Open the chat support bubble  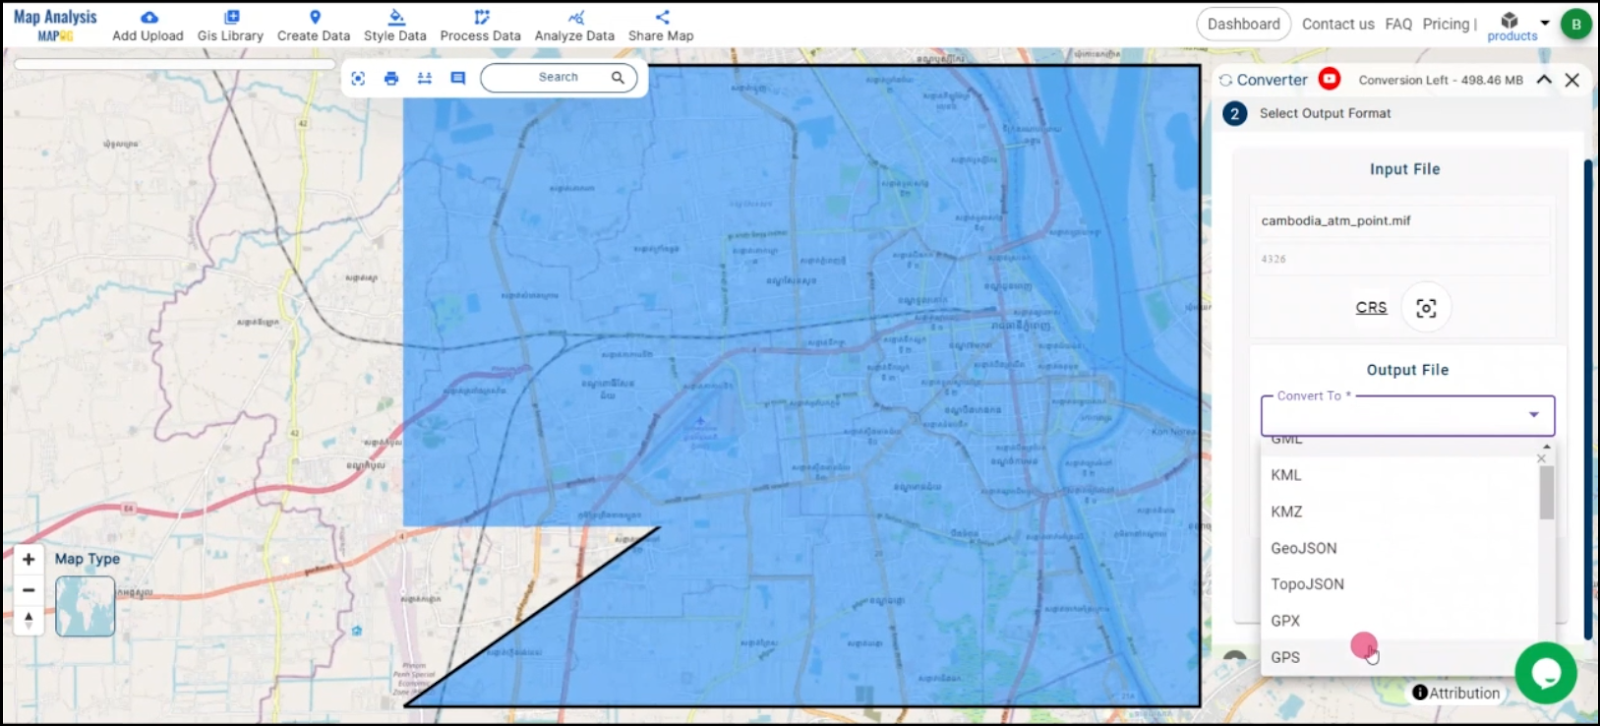(1545, 673)
